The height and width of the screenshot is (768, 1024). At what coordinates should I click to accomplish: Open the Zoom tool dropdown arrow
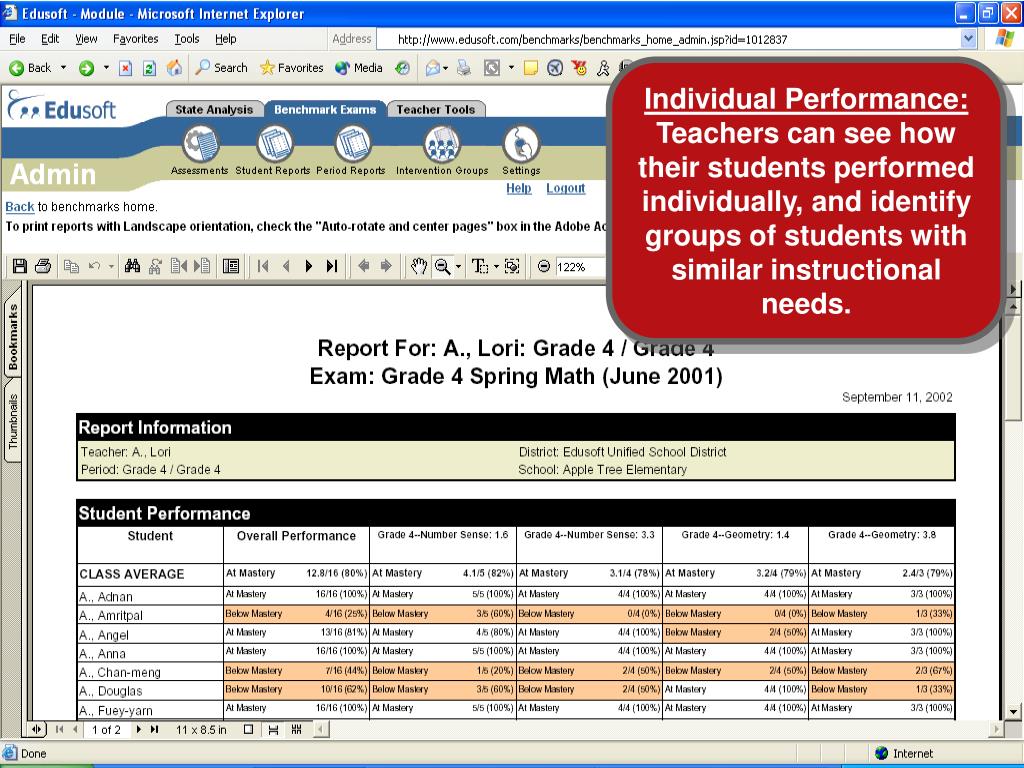coord(458,266)
